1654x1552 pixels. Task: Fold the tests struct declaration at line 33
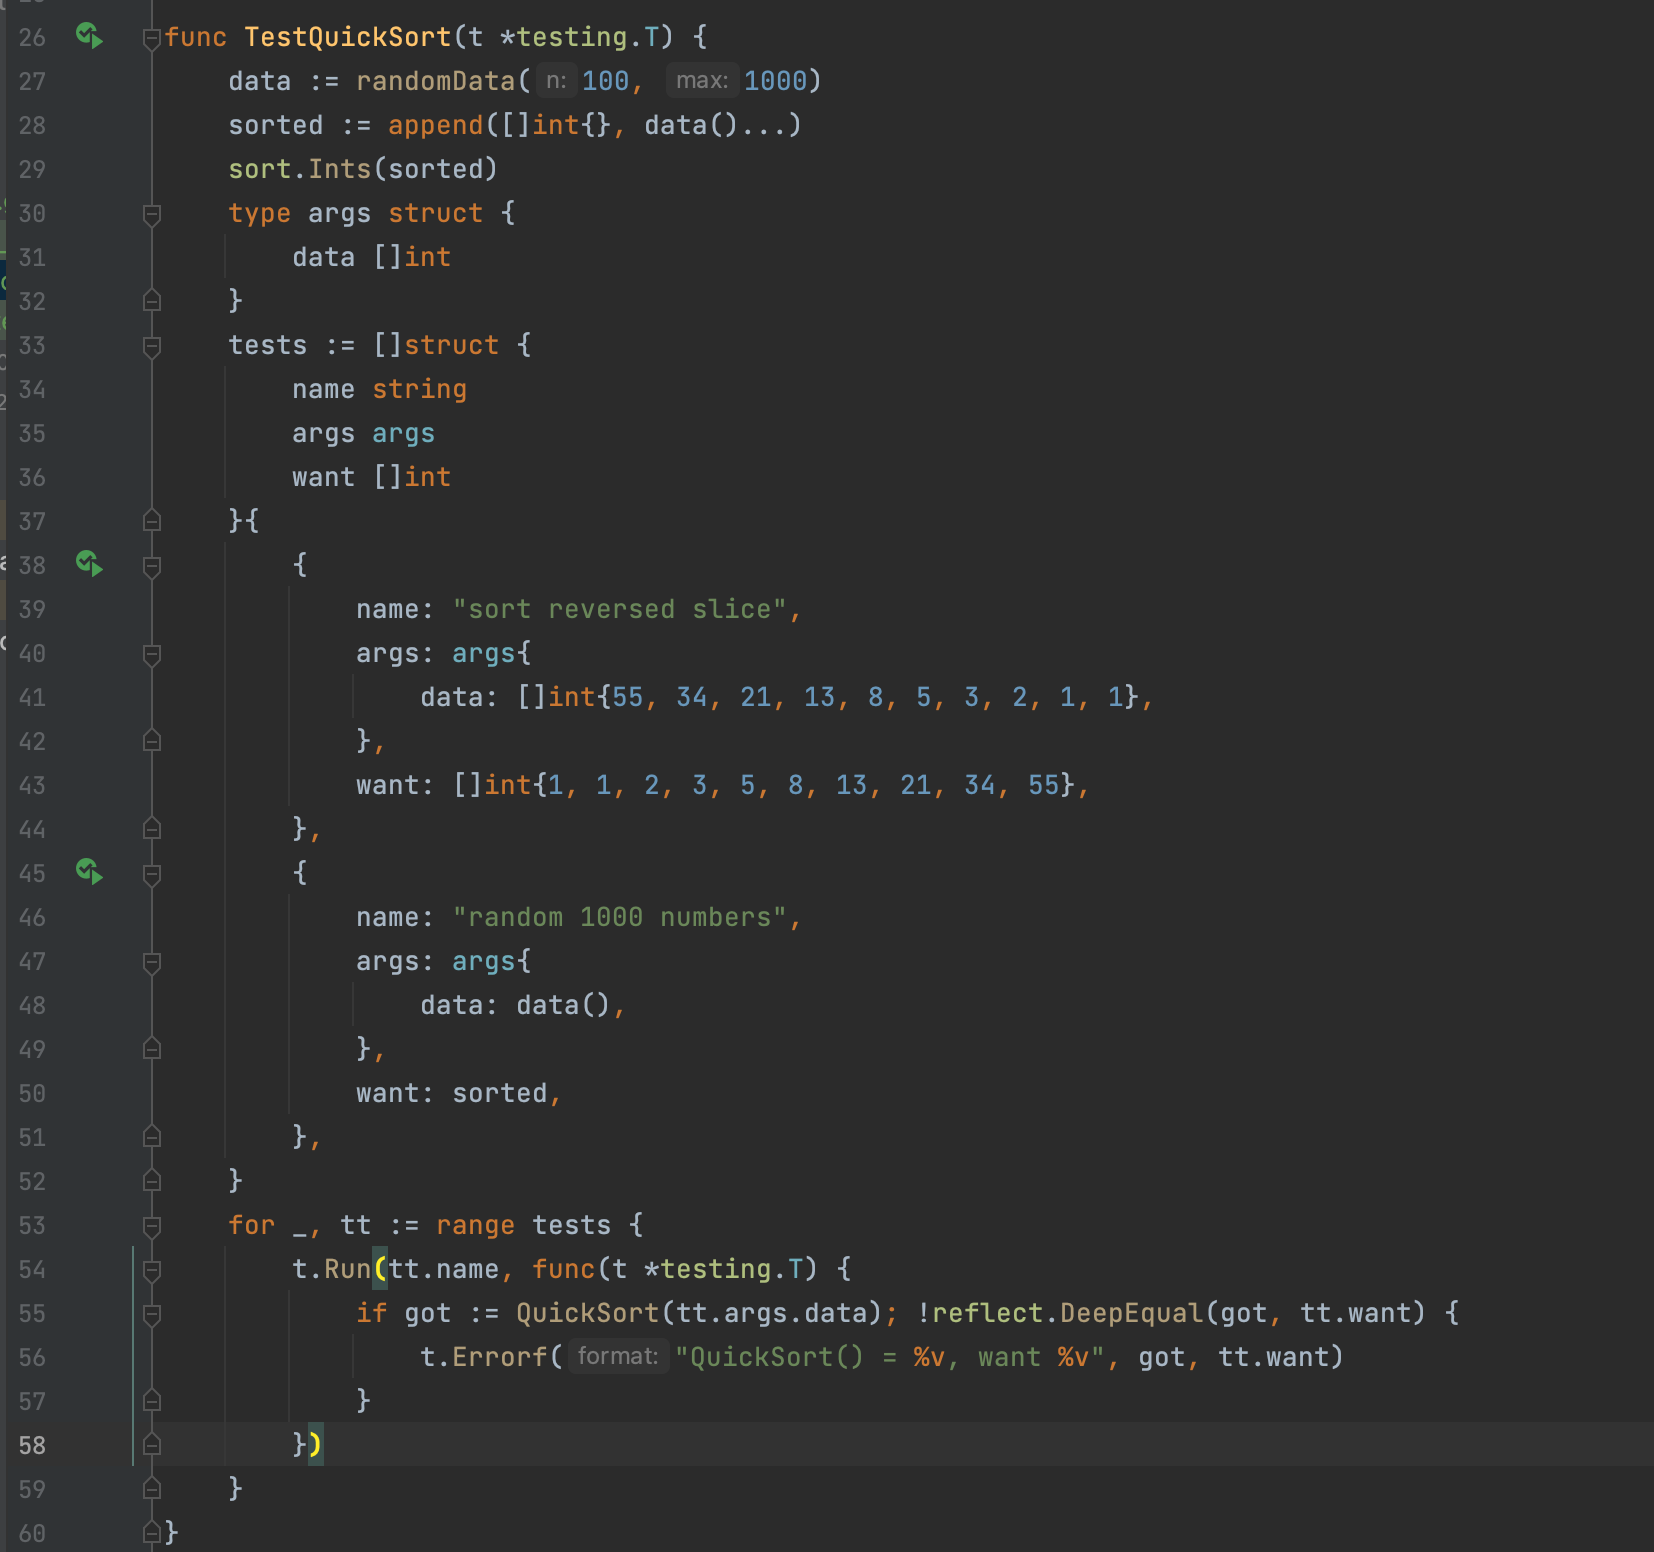152,346
